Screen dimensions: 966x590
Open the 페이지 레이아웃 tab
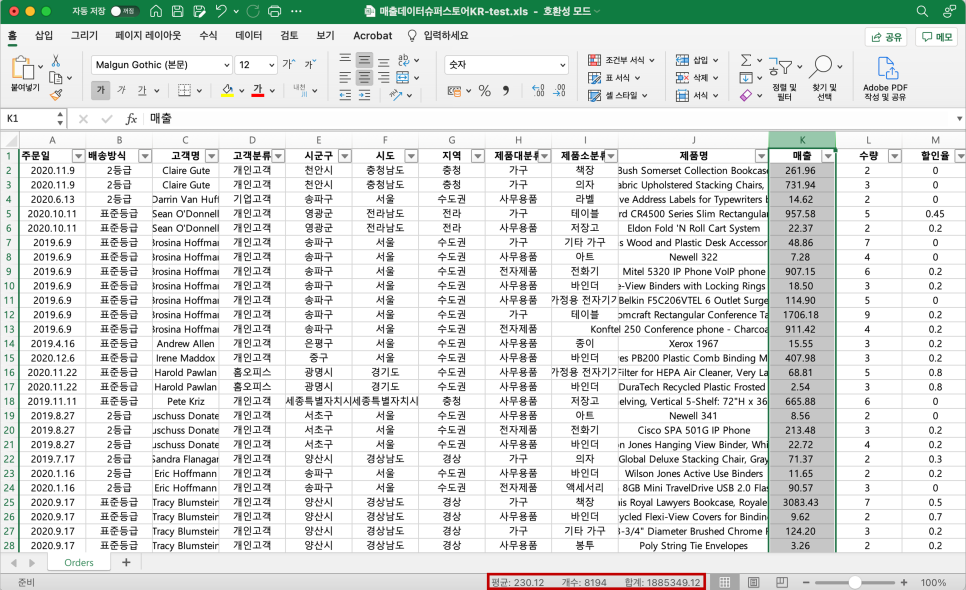tap(148, 35)
